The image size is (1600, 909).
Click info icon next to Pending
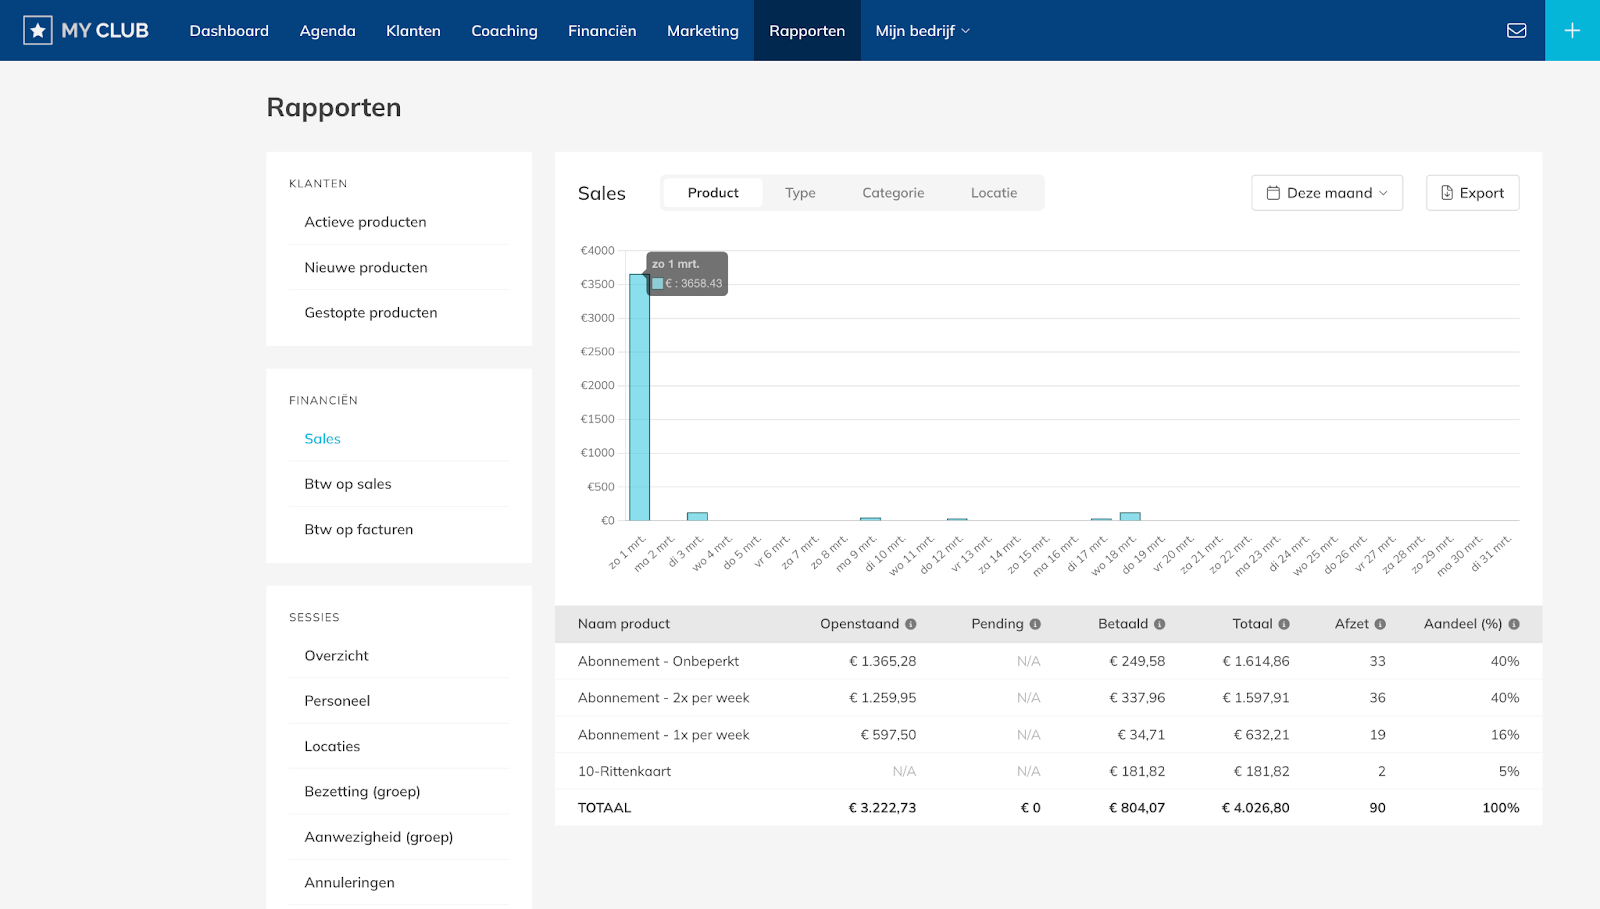(1035, 624)
